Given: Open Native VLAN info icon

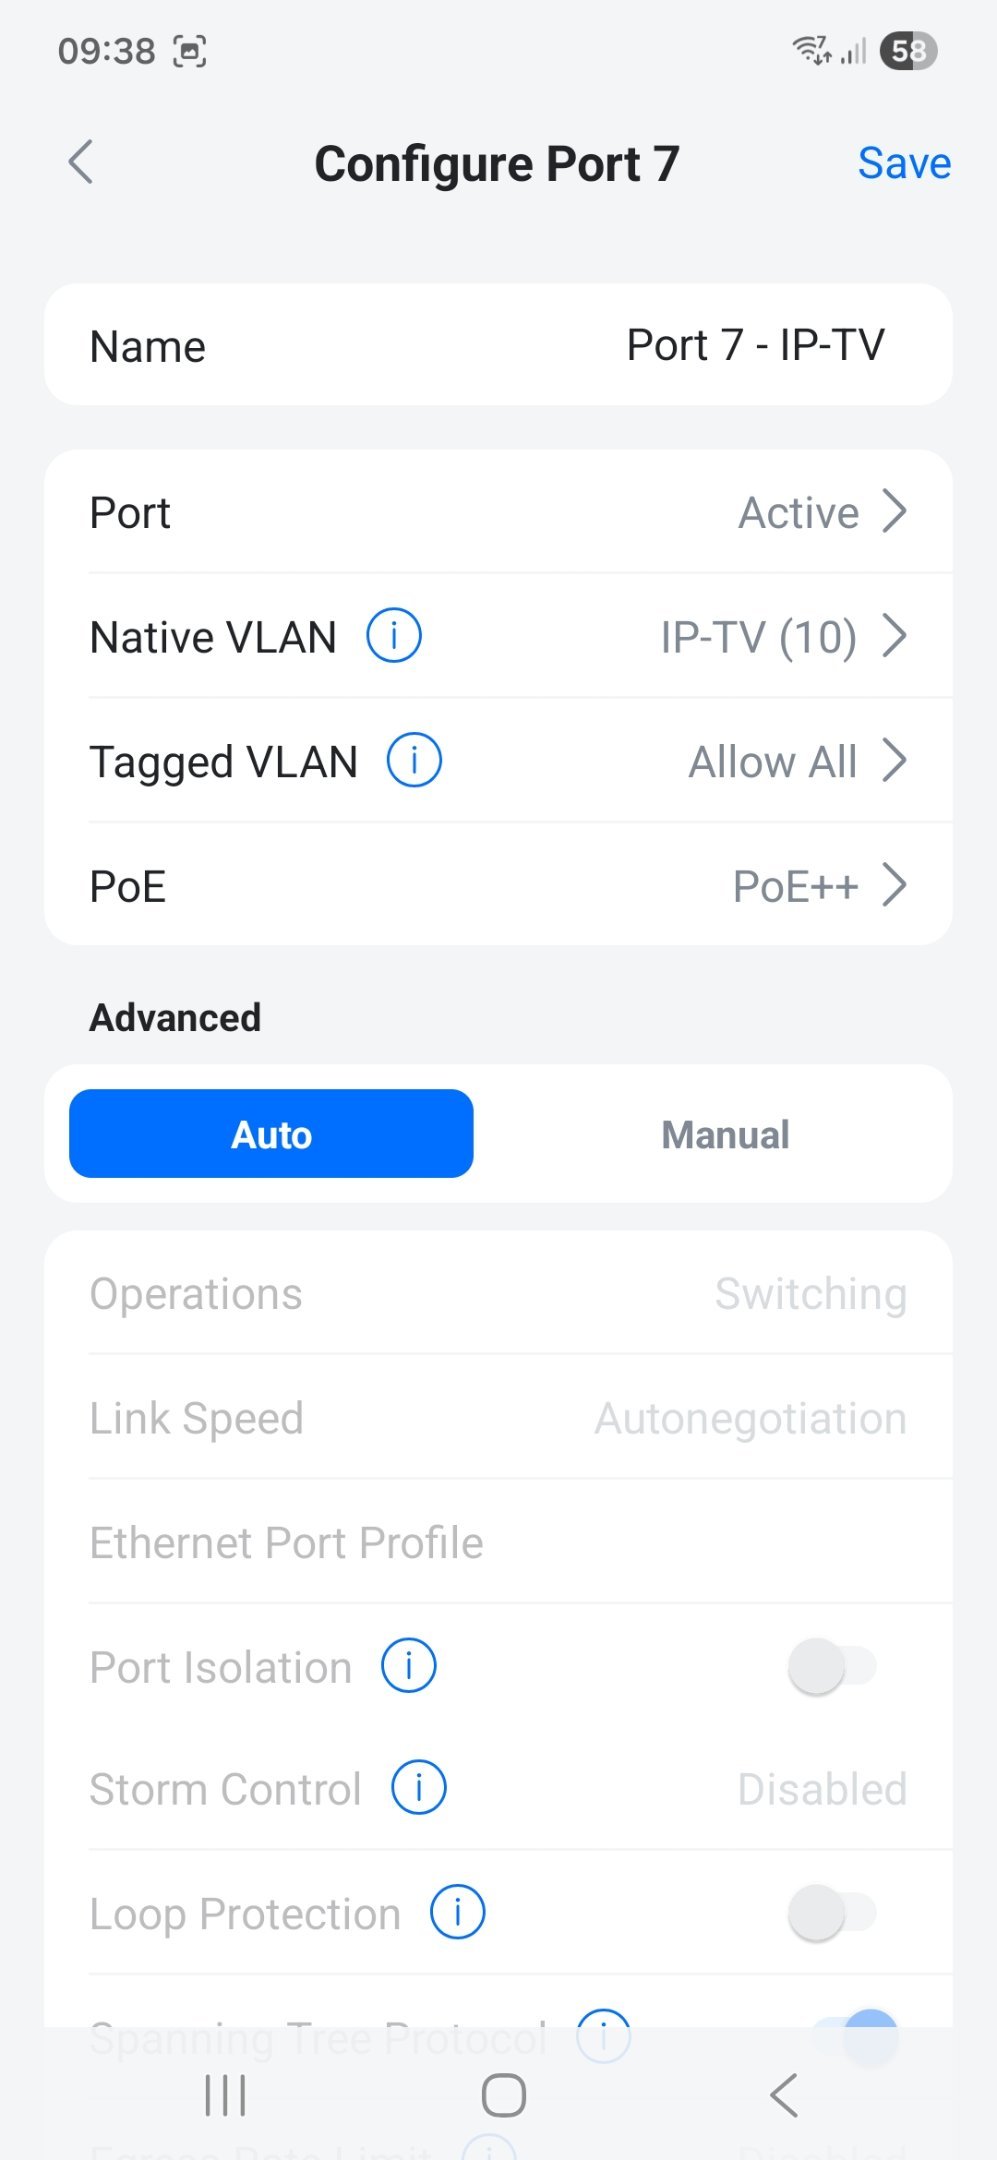Looking at the screenshot, I should tap(394, 636).
